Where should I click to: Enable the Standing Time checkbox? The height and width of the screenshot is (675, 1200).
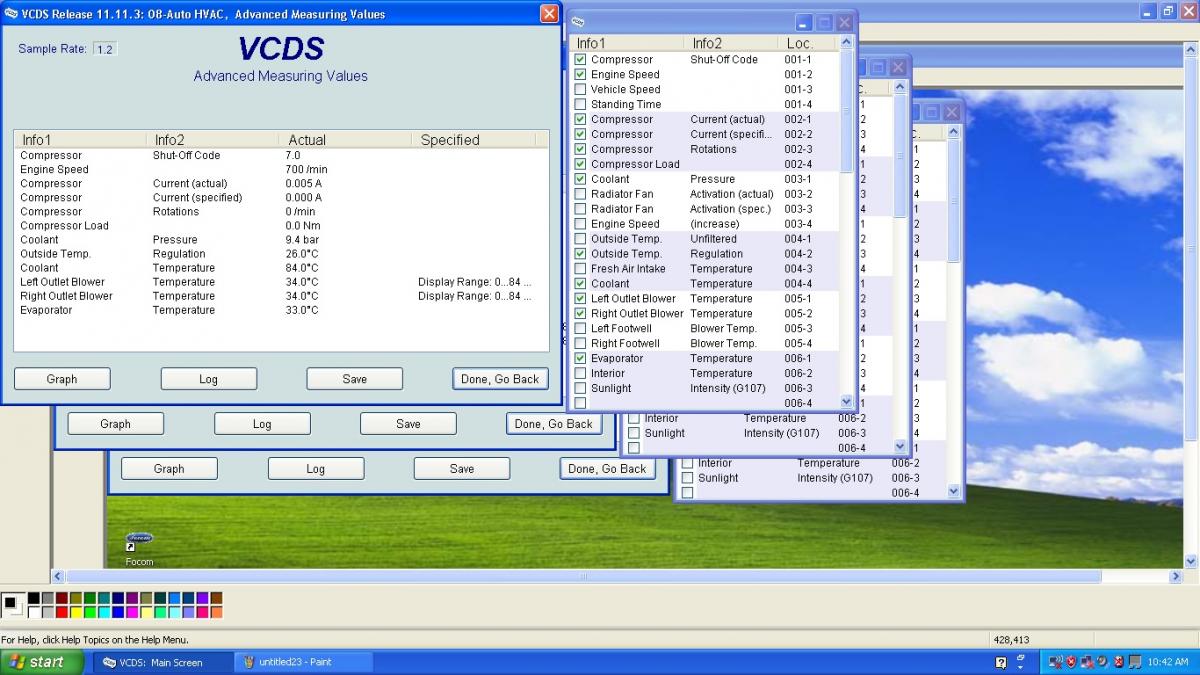[580, 104]
